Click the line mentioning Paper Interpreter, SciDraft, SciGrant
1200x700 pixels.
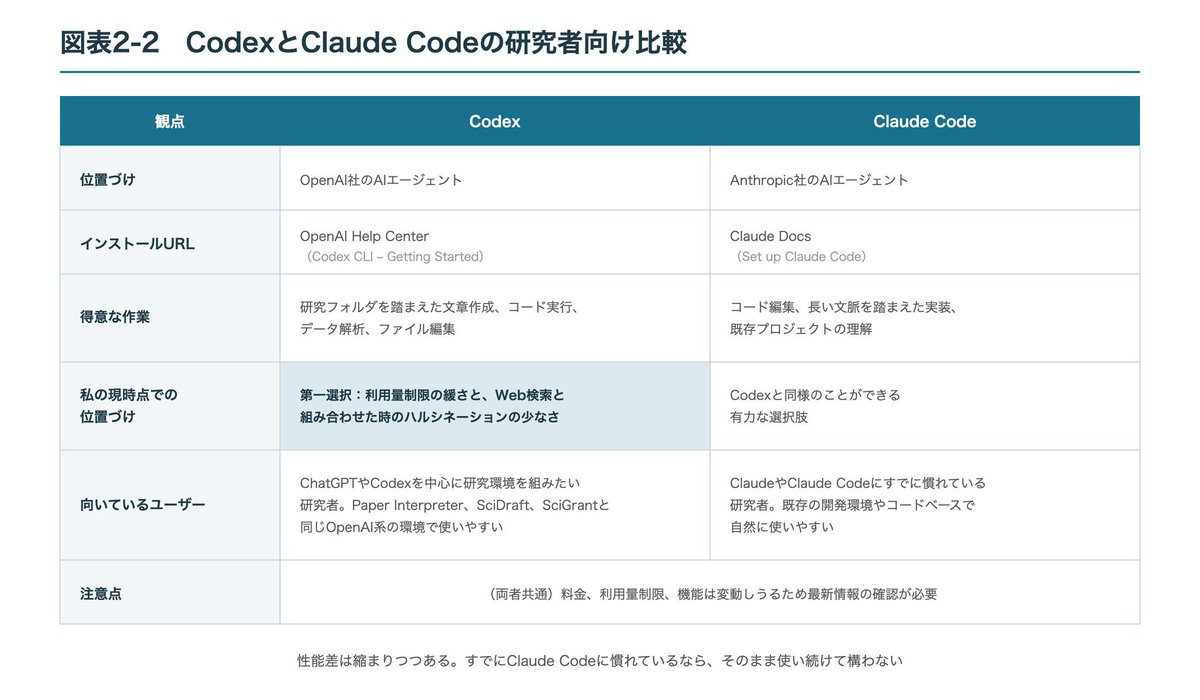(x=455, y=505)
